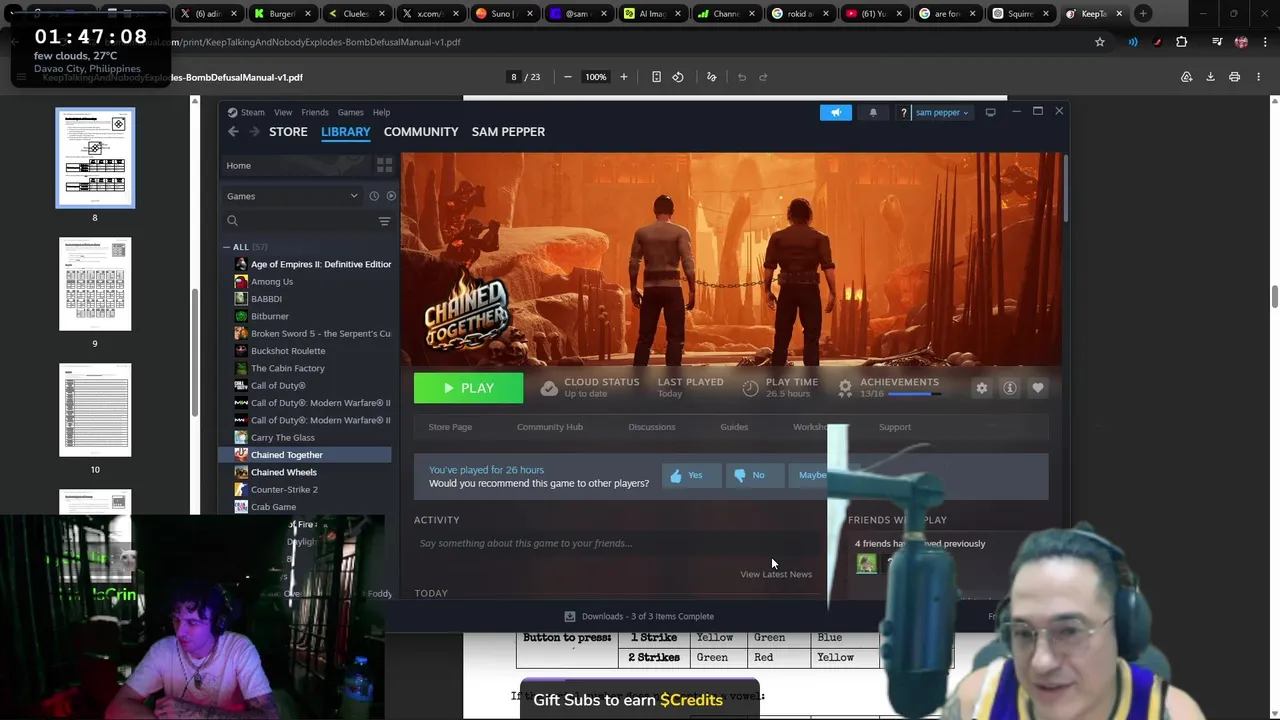Click the activity 'Say something' text field

pos(617,543)
